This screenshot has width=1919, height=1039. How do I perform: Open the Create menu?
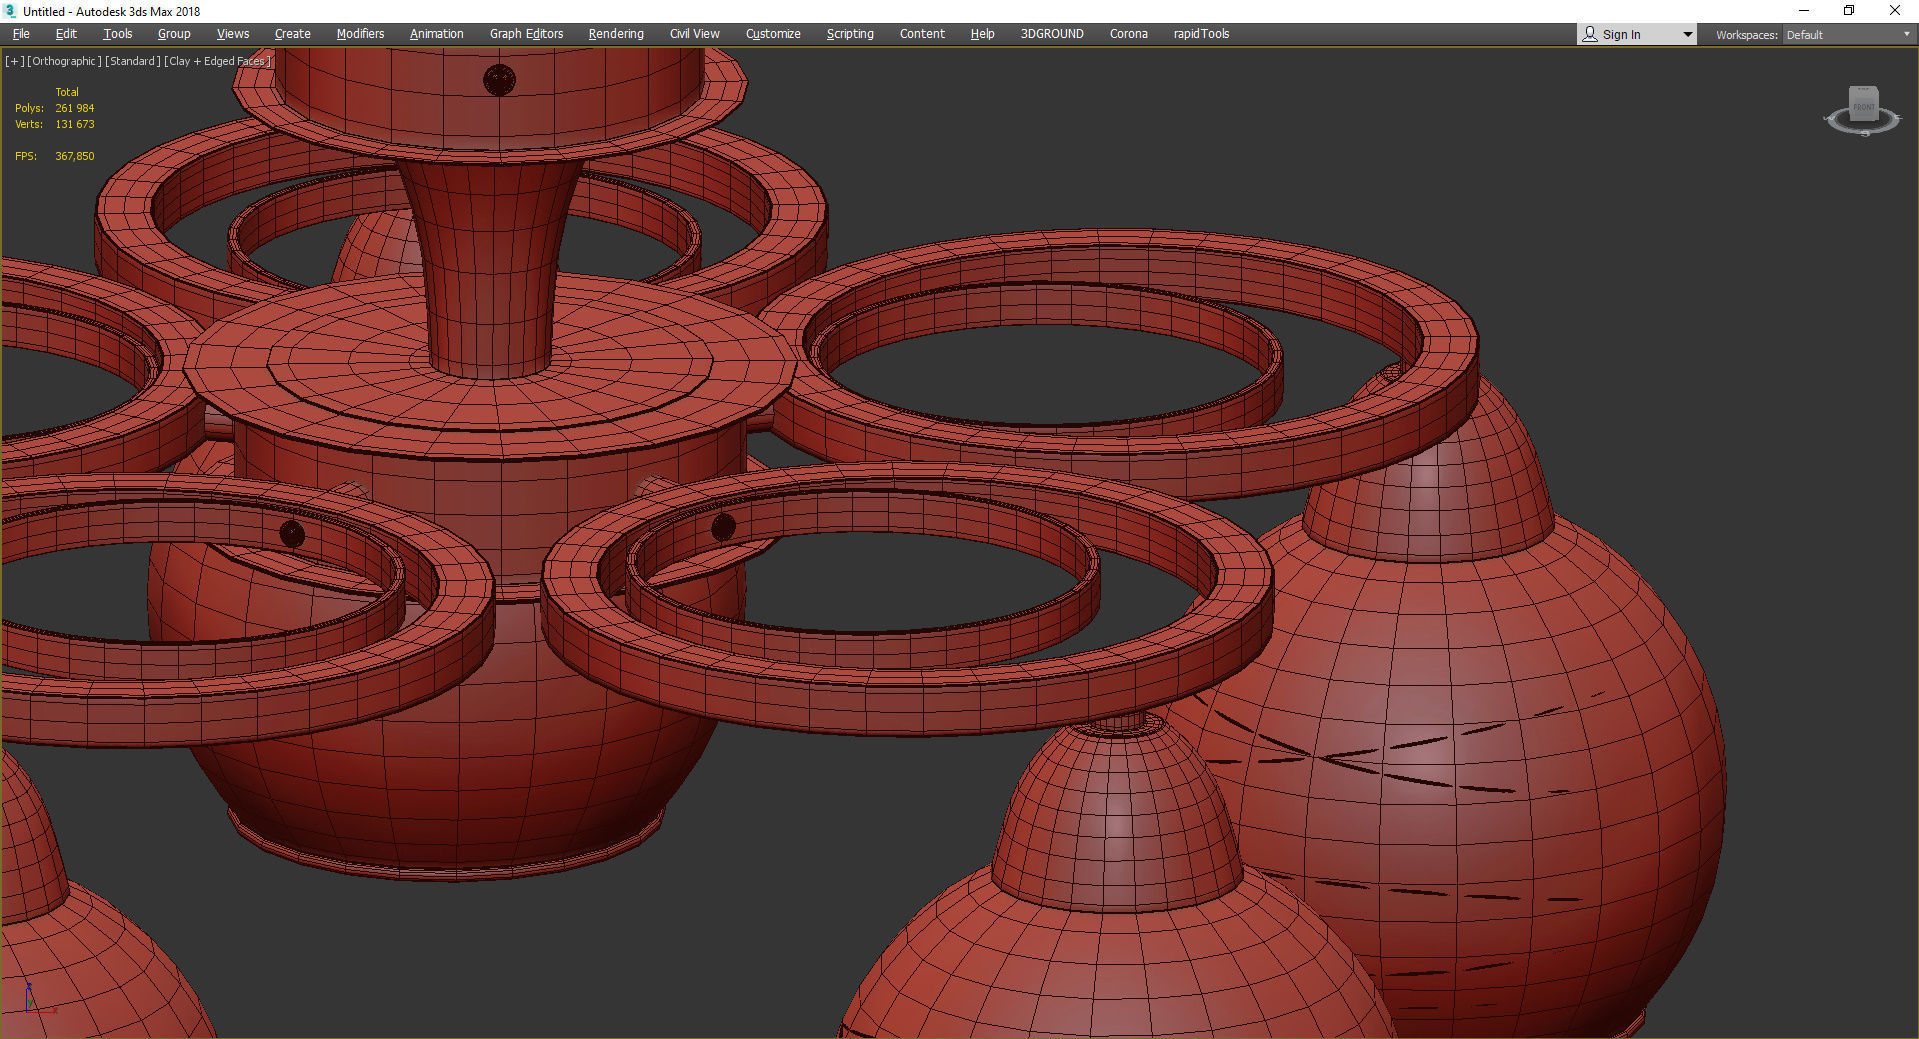(293, 34)
